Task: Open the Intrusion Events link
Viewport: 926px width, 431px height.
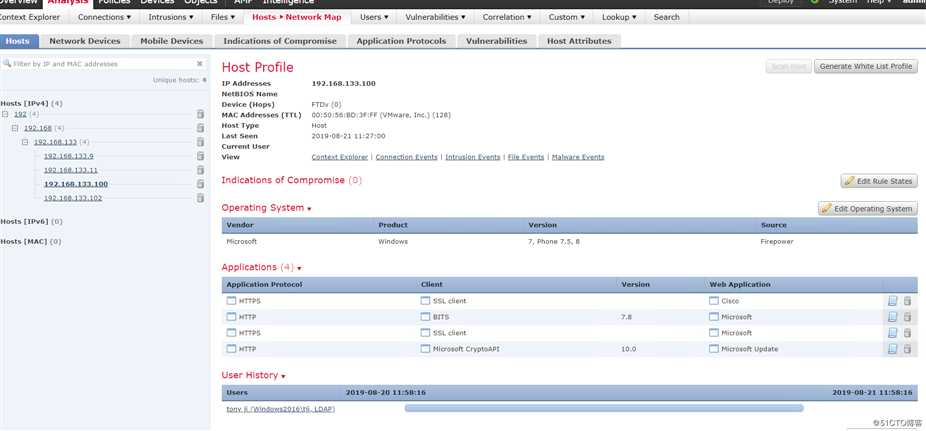Action: [472, 157]
